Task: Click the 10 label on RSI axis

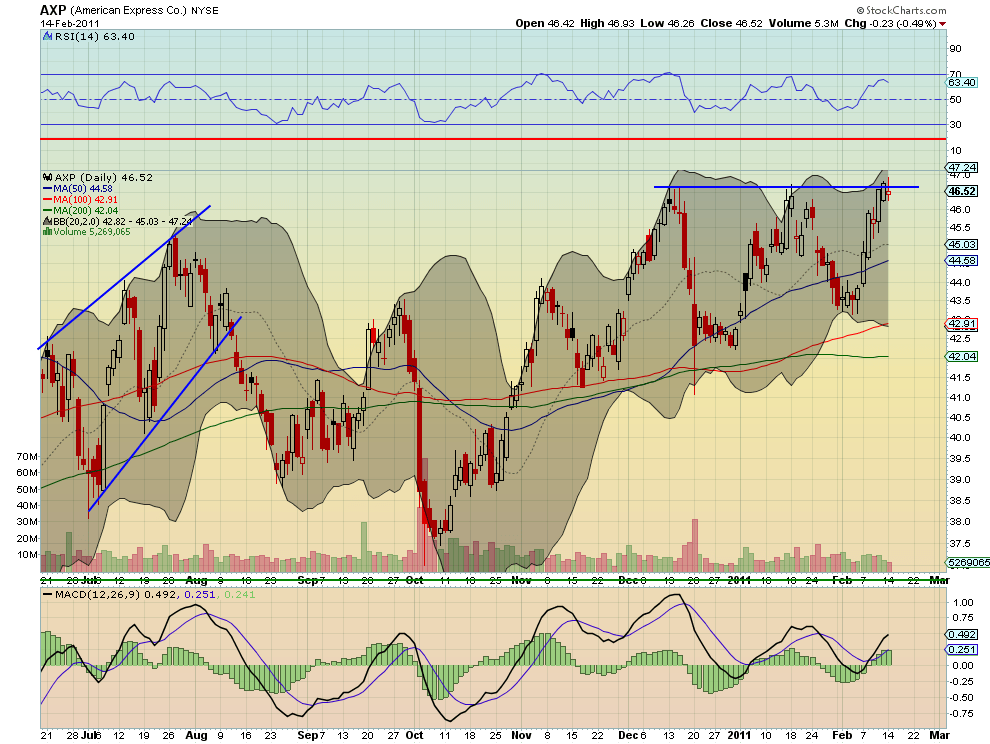Action: coord(955,150)
